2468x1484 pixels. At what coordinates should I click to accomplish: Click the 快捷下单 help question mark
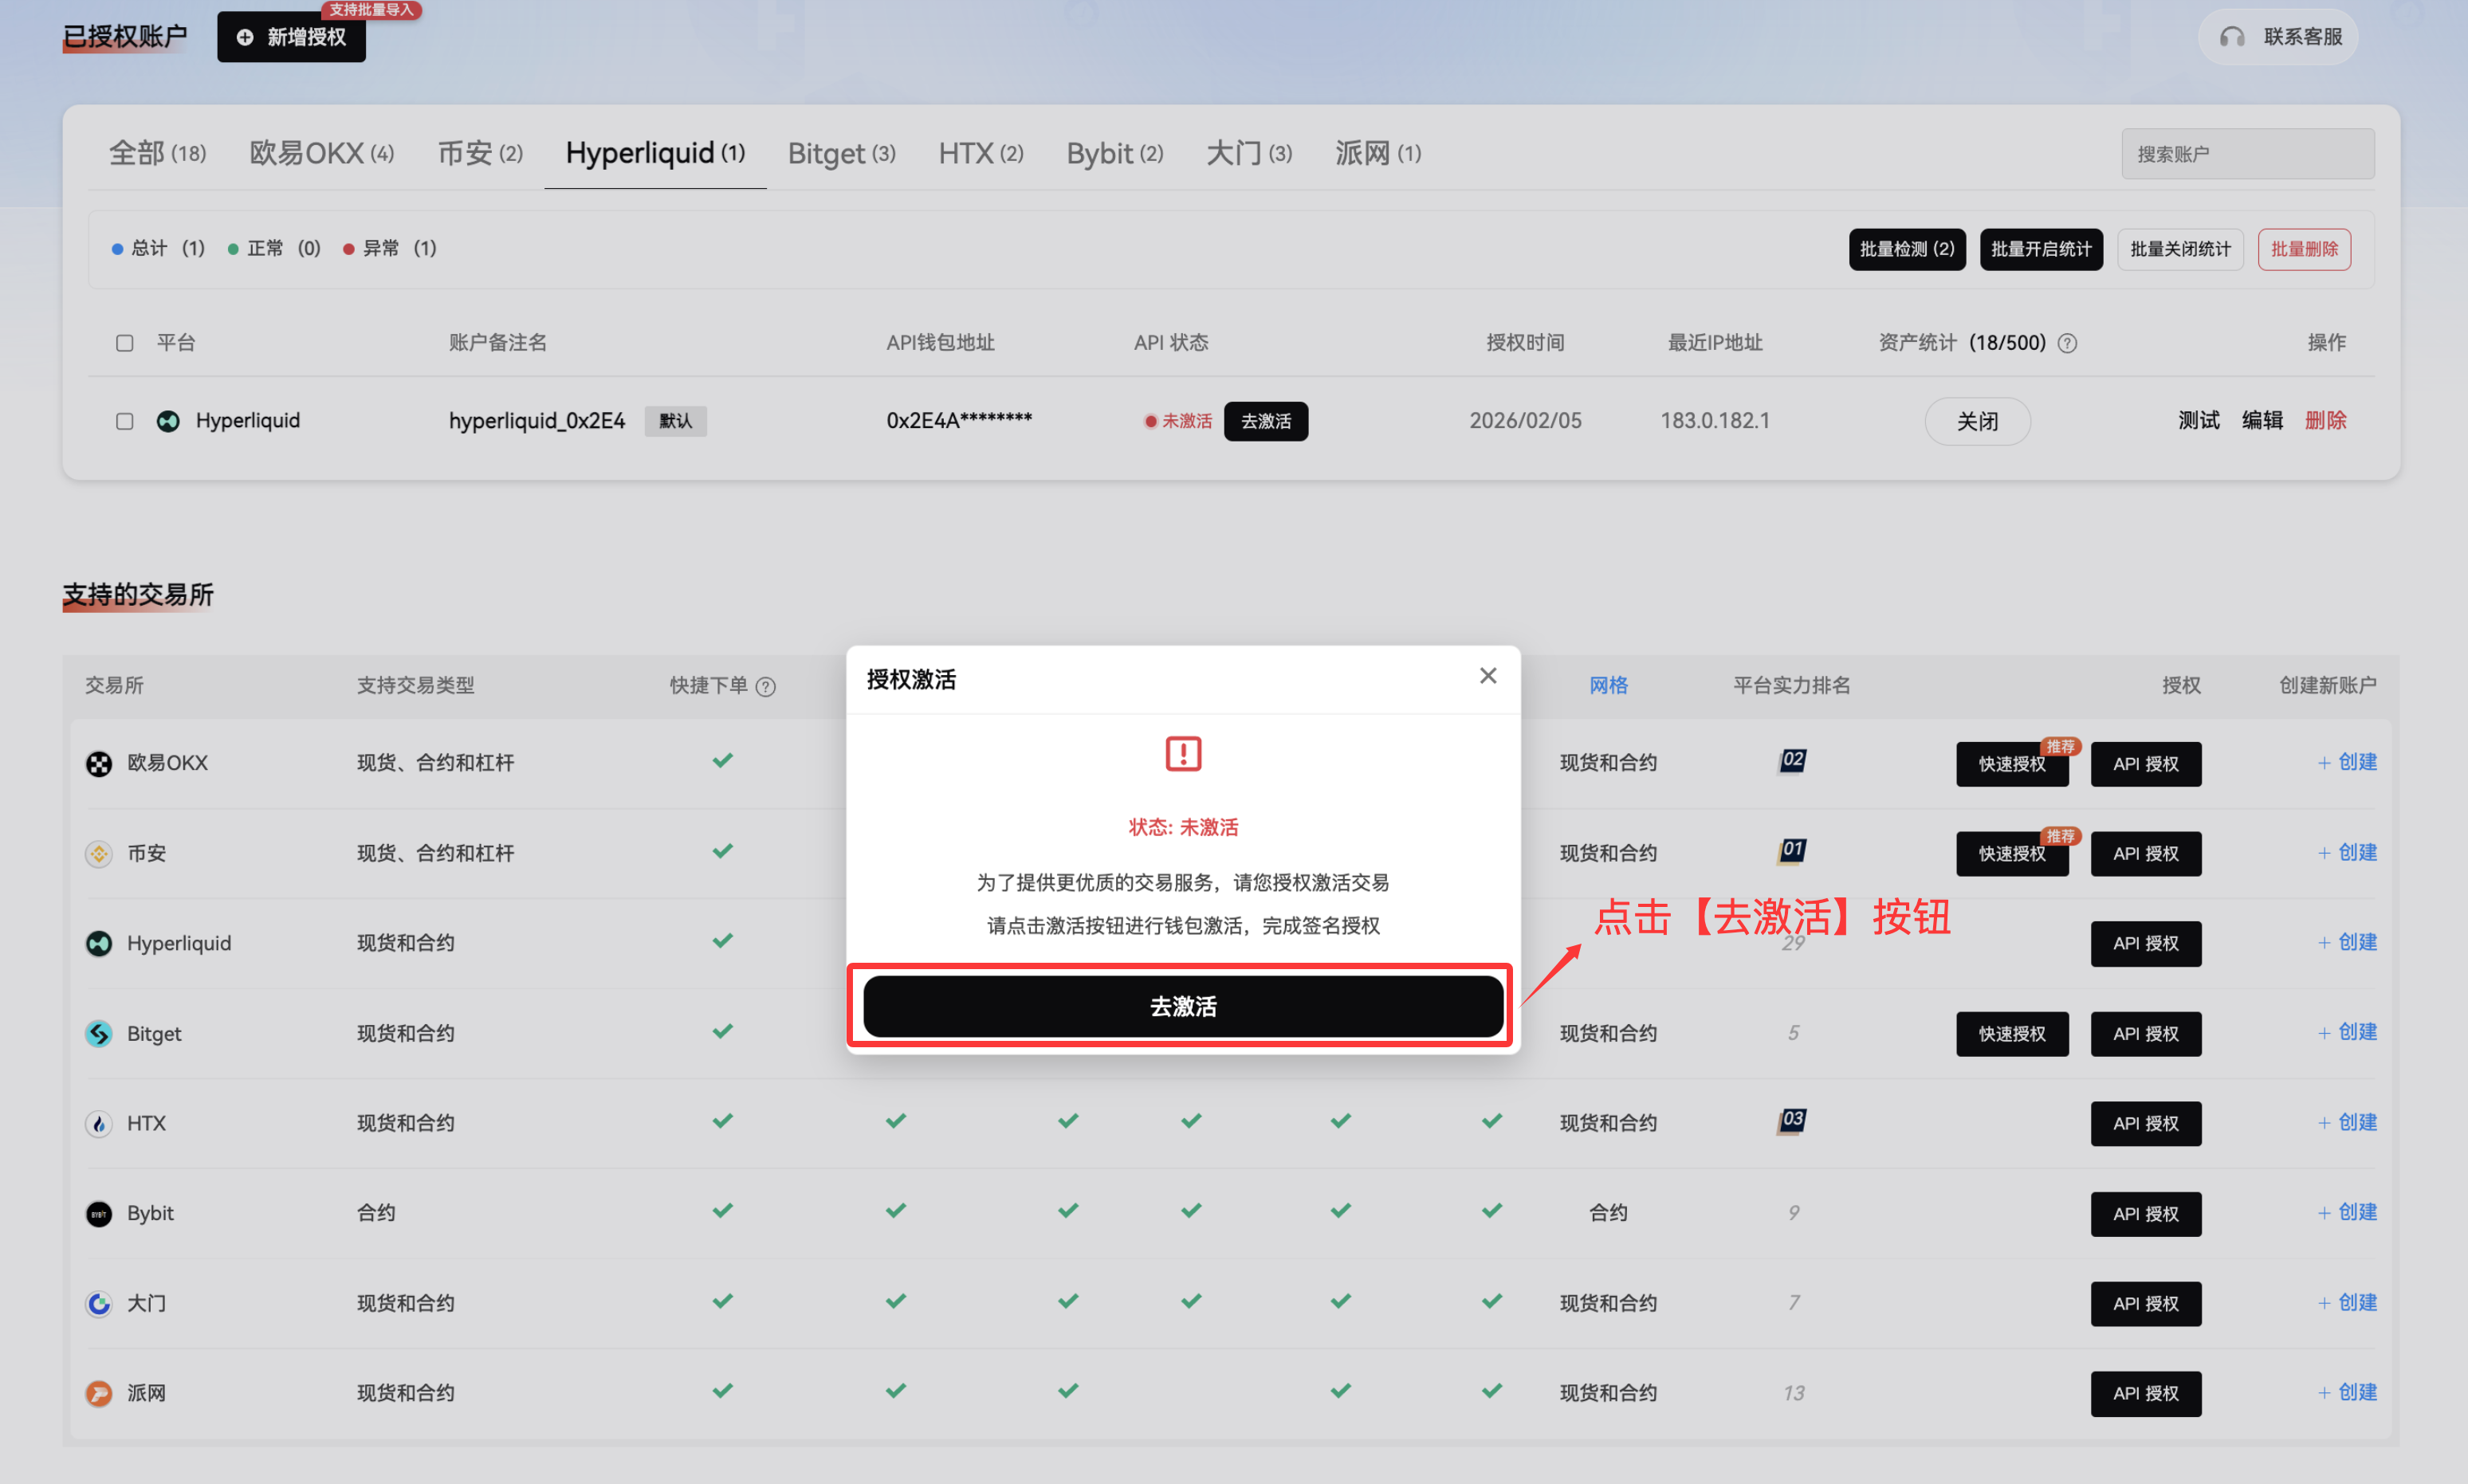click(x=767, y=686)
